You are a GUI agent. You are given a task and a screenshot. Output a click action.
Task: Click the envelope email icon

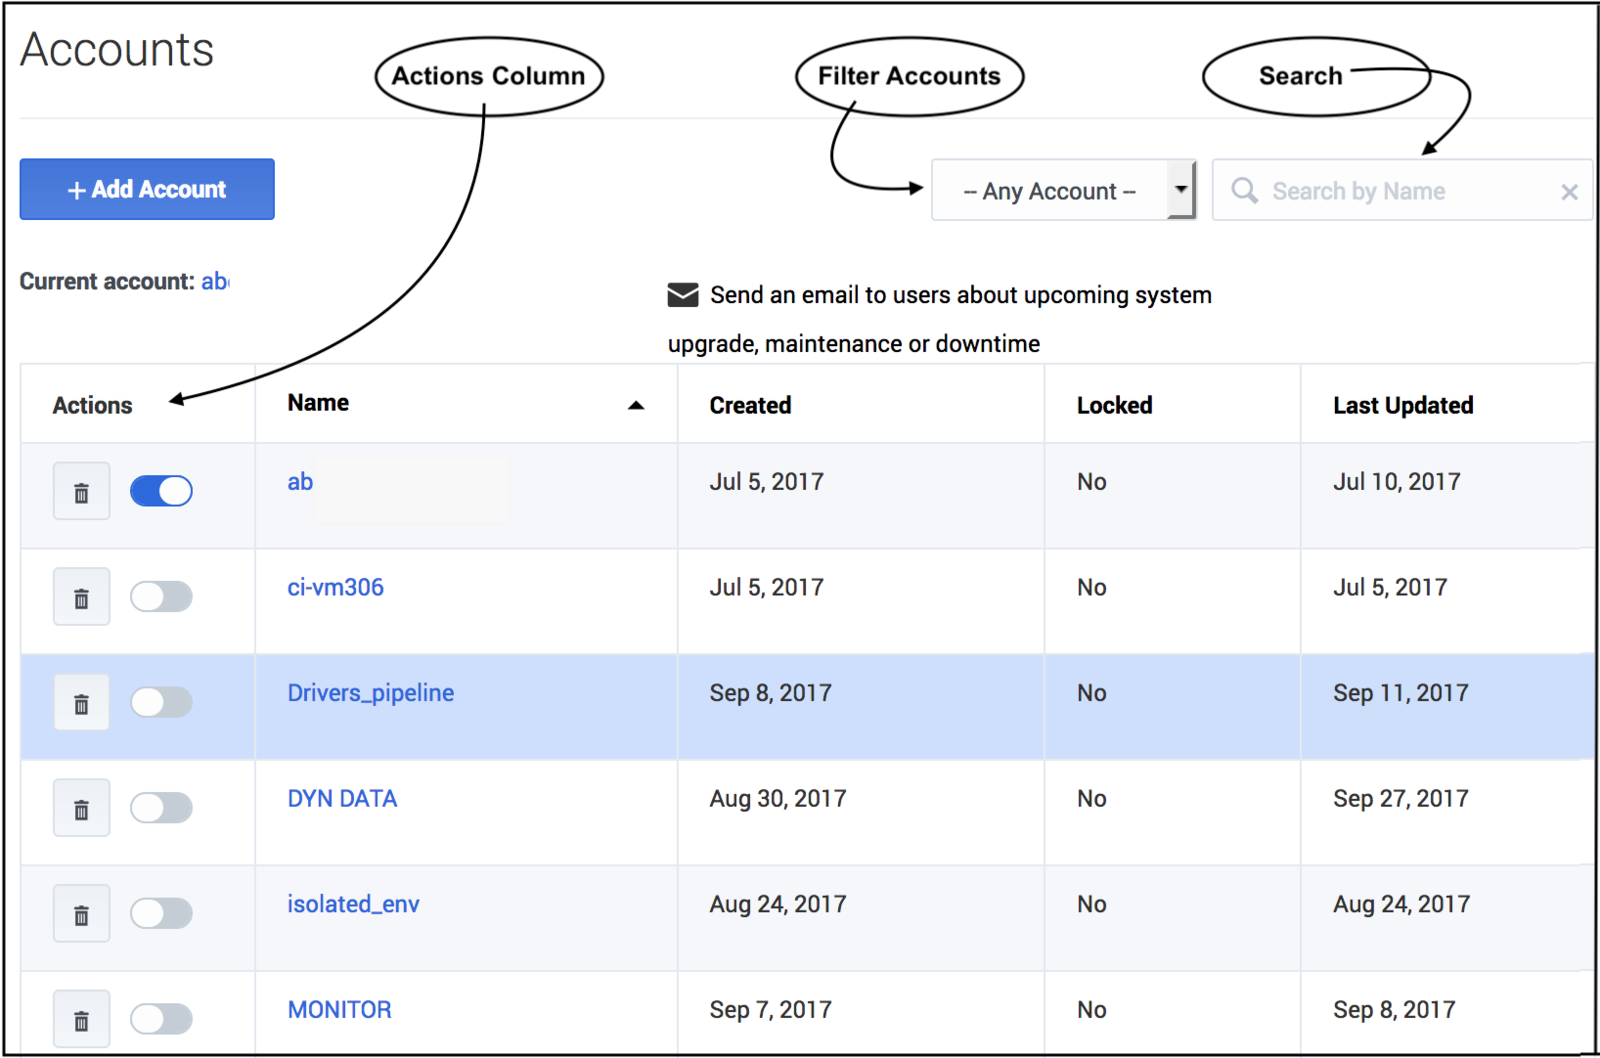pos(683,295)
